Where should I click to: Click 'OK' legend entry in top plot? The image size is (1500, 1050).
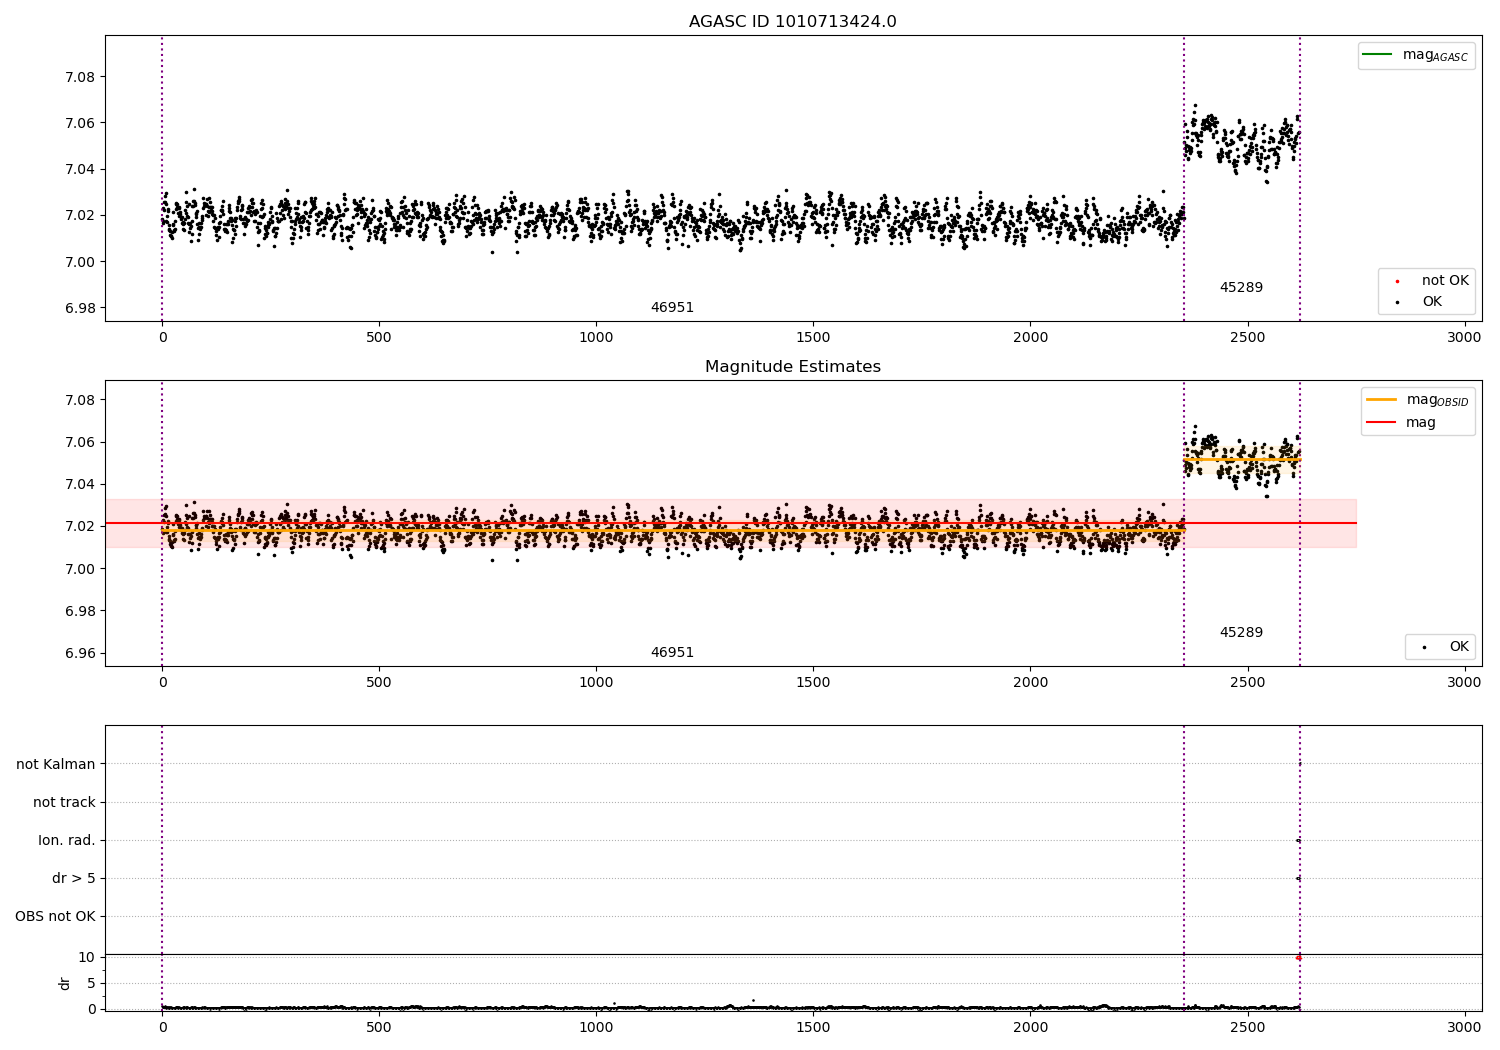pyautogui.click(x=1418, y=301)
